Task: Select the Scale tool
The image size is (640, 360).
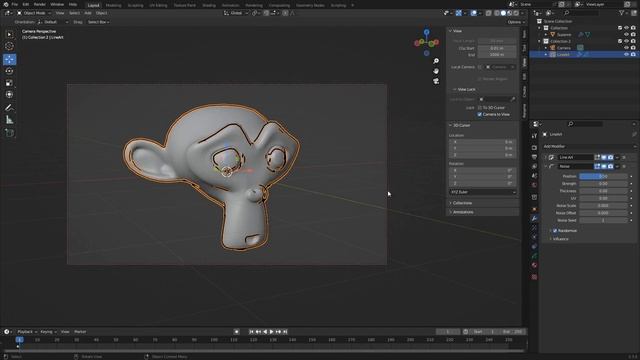Action: point(9,83)
